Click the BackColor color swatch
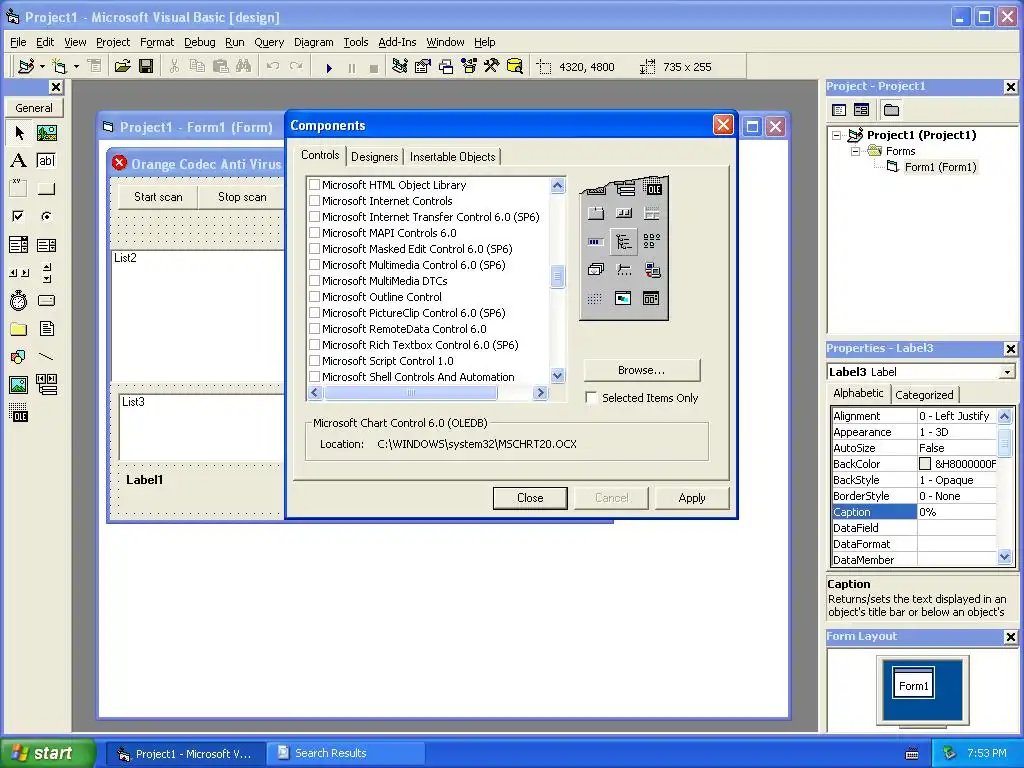 (925, 464)
